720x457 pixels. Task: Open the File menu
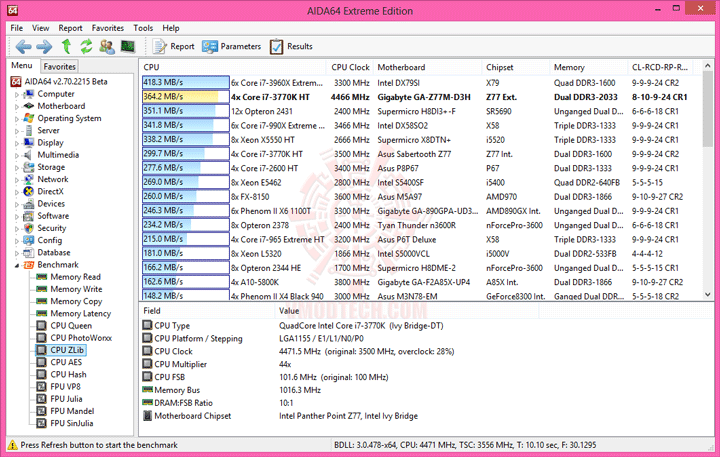coord(17,28)
